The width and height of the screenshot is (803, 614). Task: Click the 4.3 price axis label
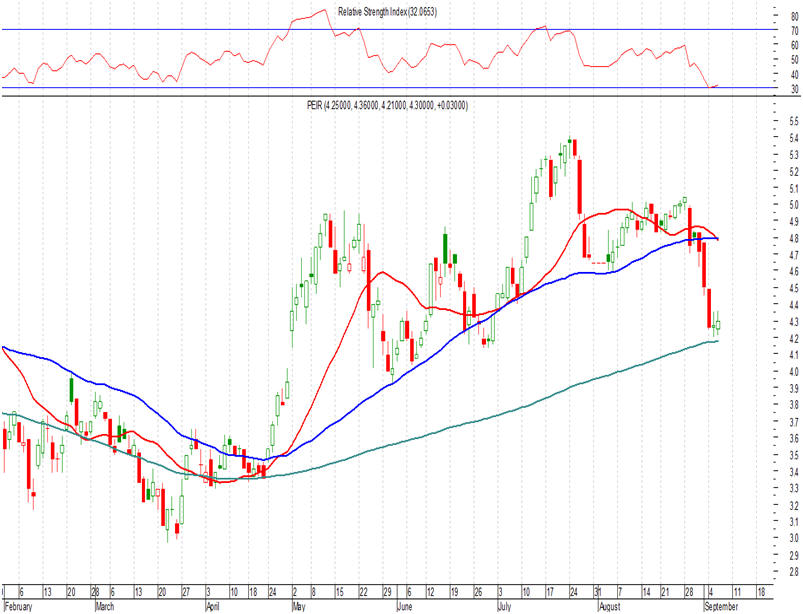click(794, 322)
